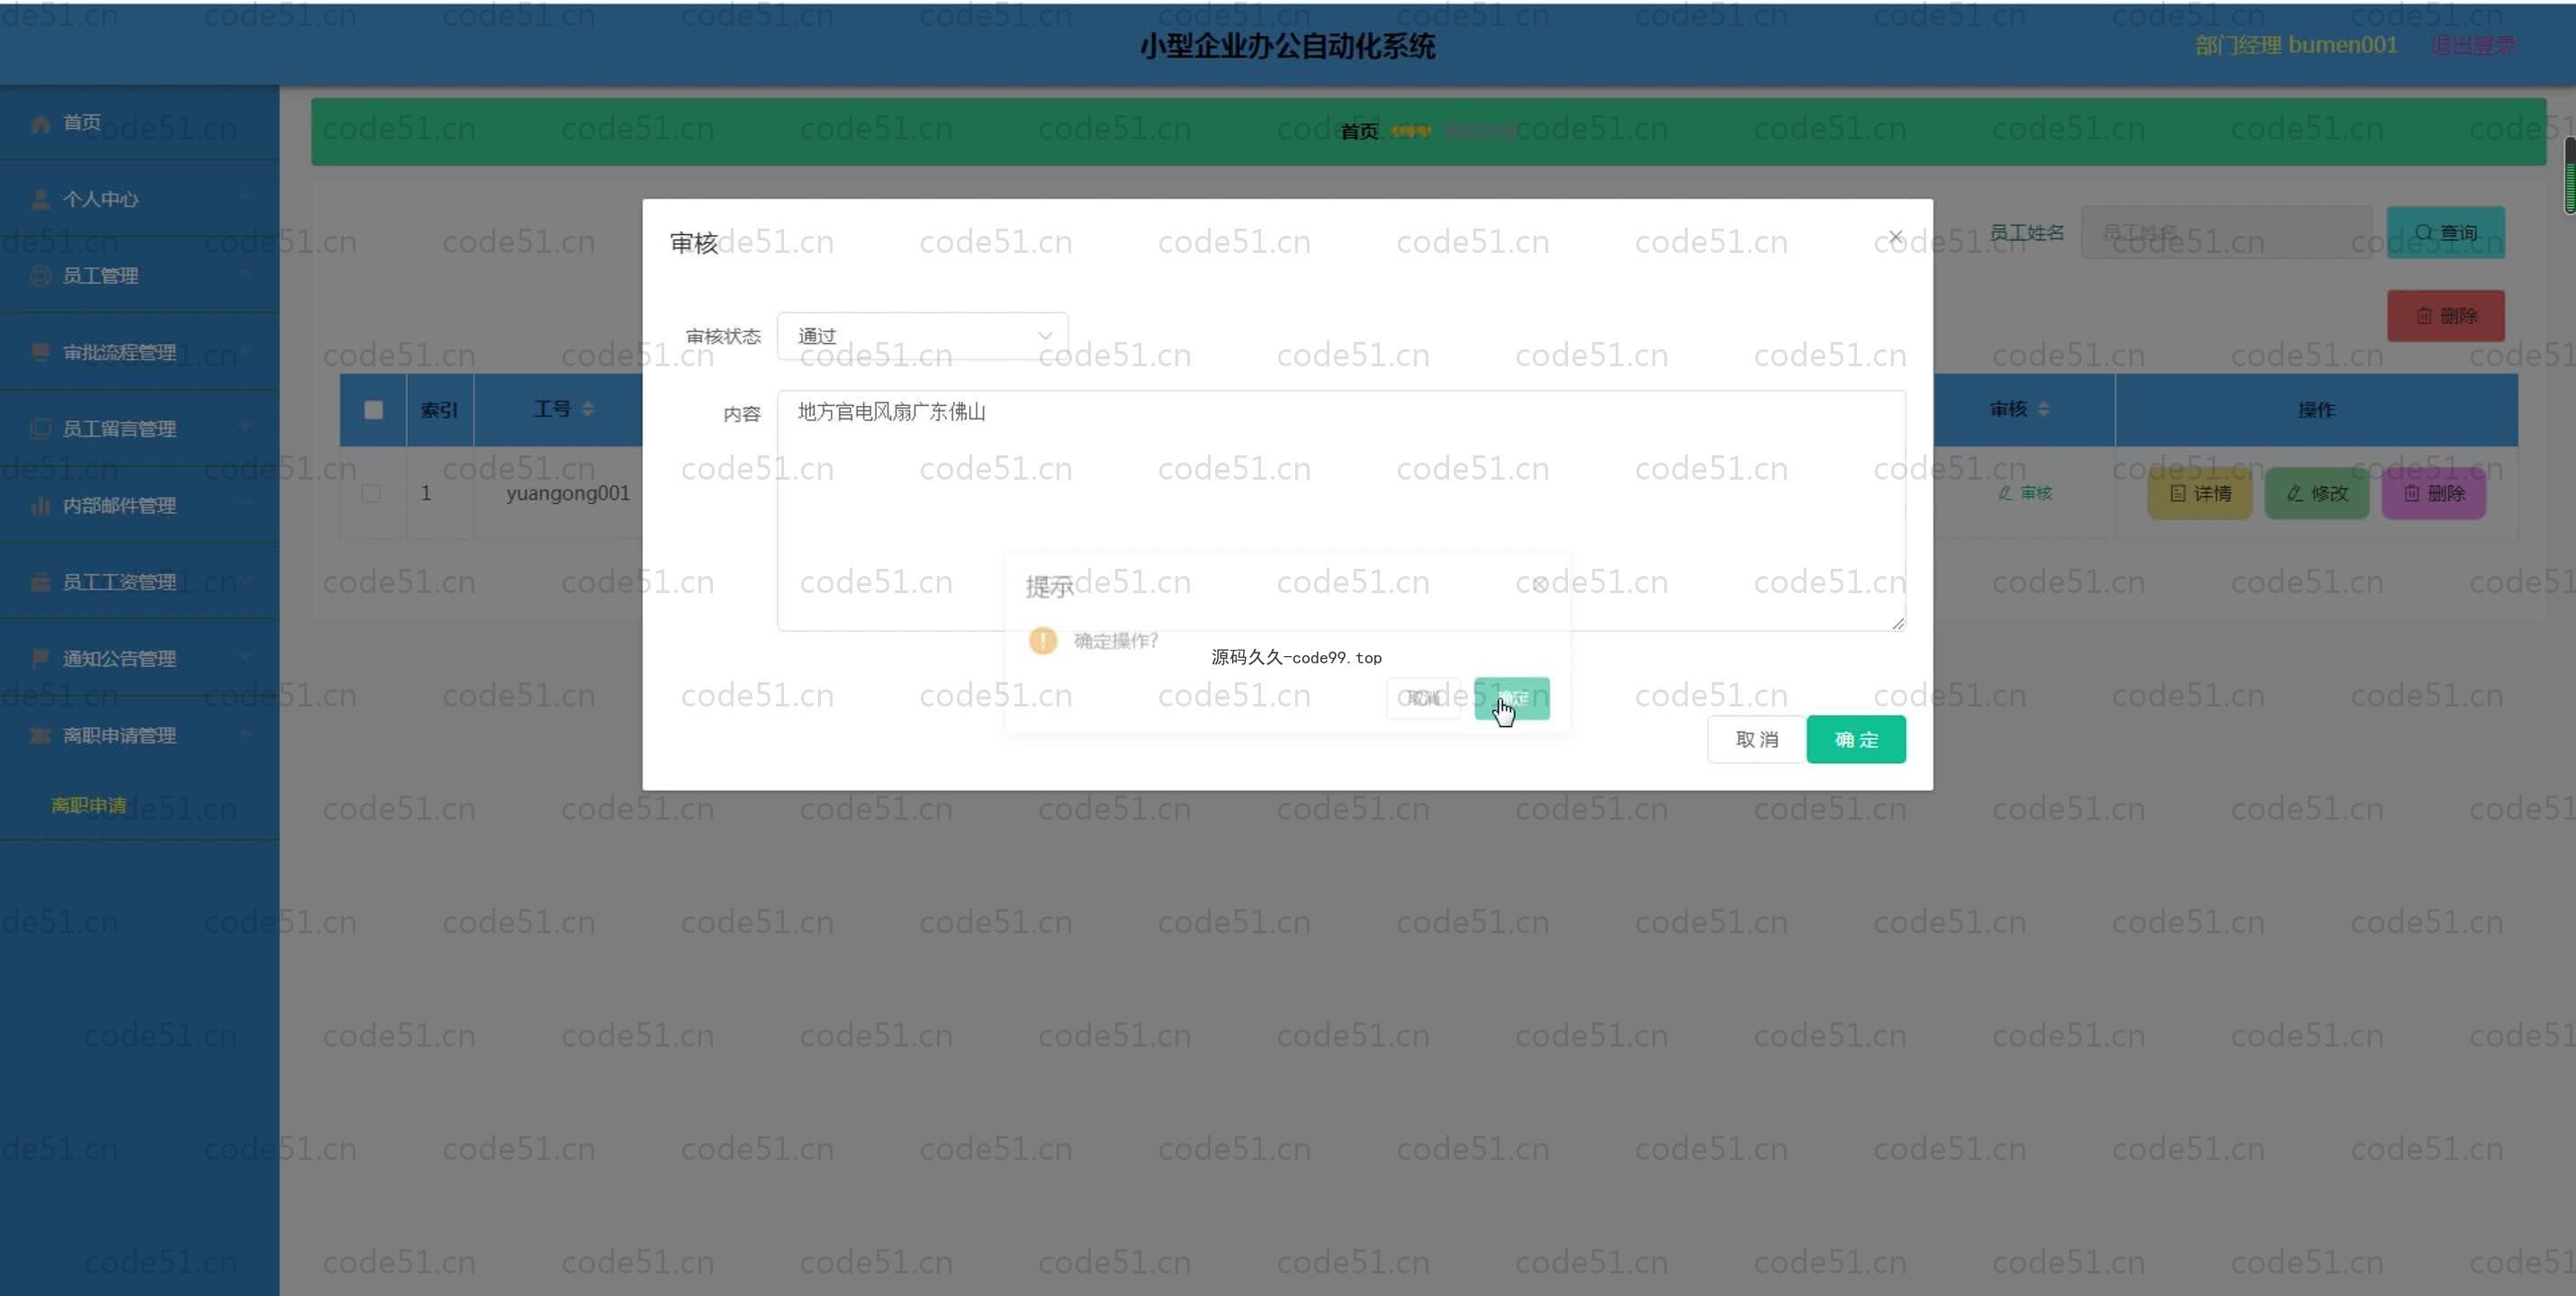Click the 审批流程管理 sidebar icon
The height and width of the screenshot is (1296, 2576).
[x=40, y=352]
